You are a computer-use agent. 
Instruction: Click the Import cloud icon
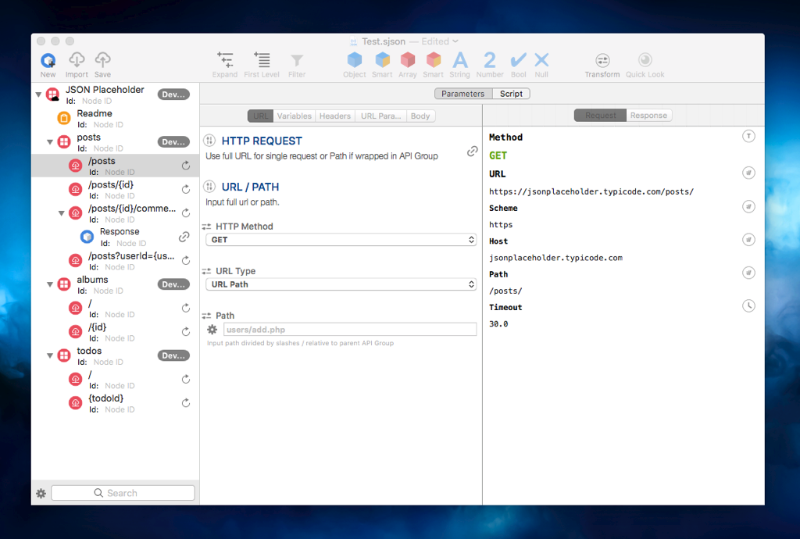[76, 61]
